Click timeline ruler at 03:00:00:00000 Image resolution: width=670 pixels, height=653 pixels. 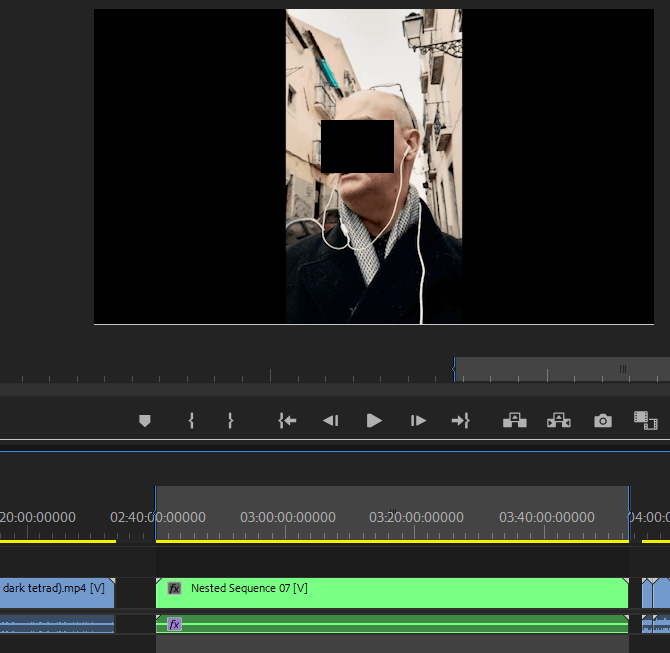[288, 518]
